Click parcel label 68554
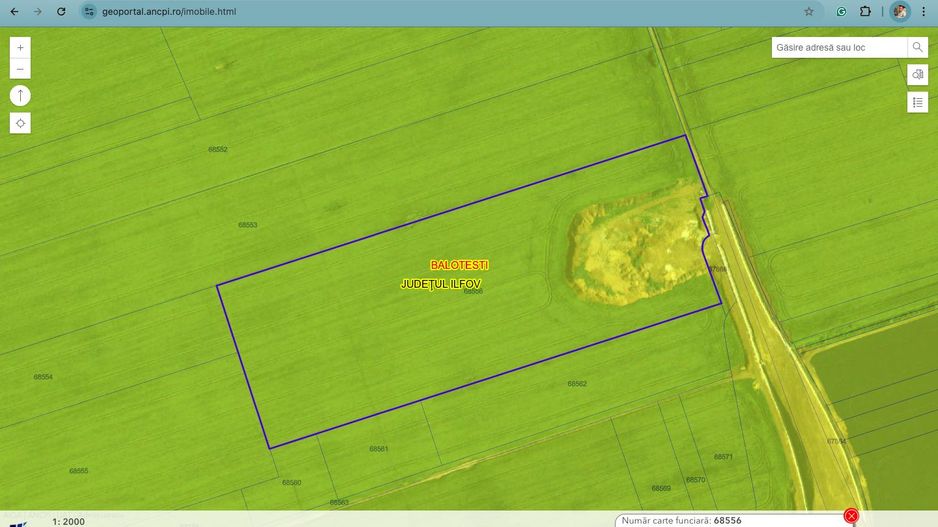This screenshot has width=938, height=527. click(43, 377)
